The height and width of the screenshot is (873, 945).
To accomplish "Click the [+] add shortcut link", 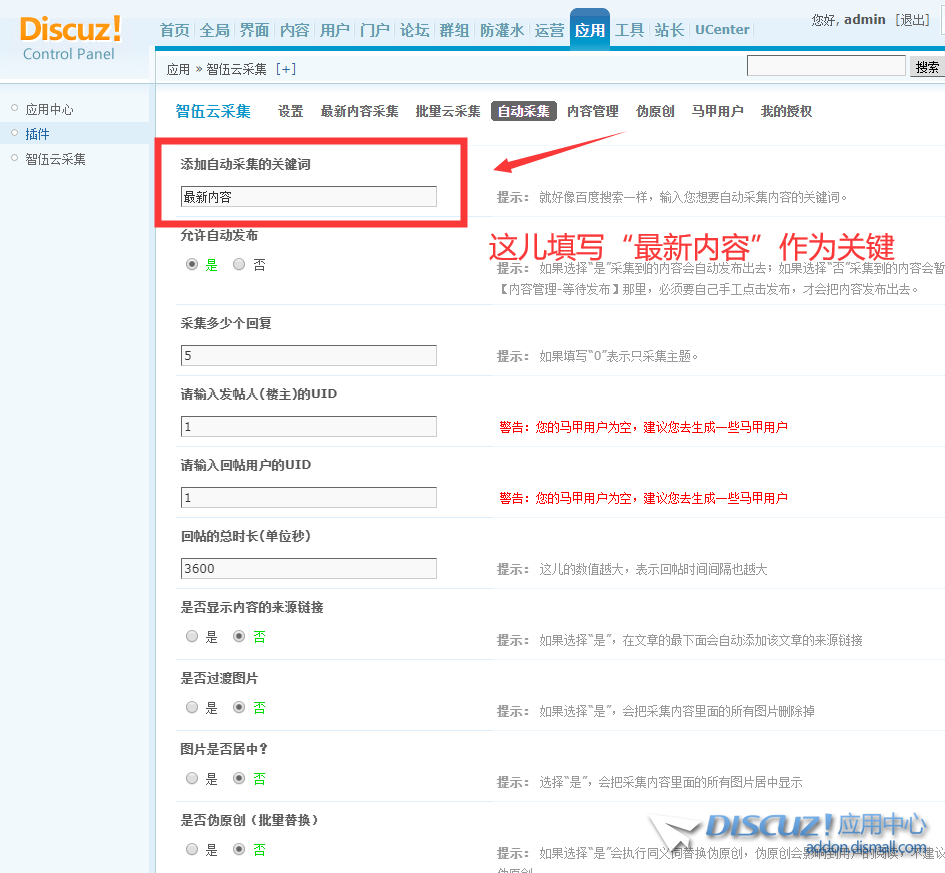I will [286, 69].
